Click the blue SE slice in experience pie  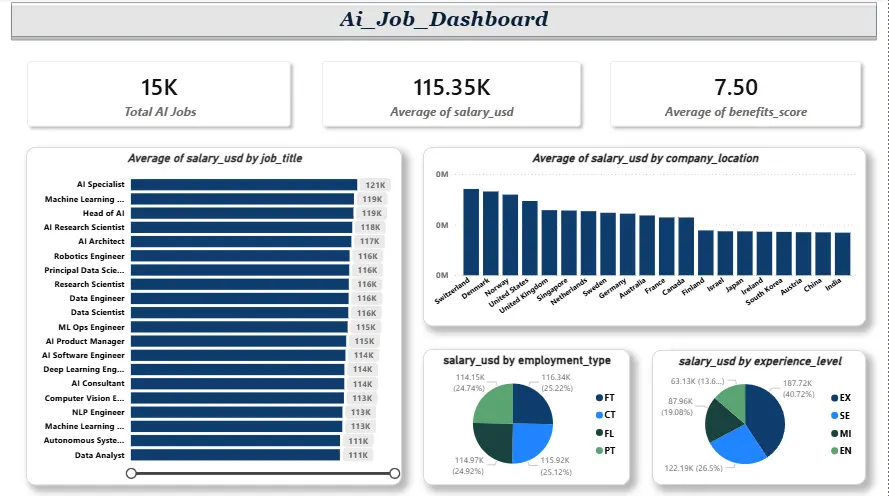coord(739,445)
